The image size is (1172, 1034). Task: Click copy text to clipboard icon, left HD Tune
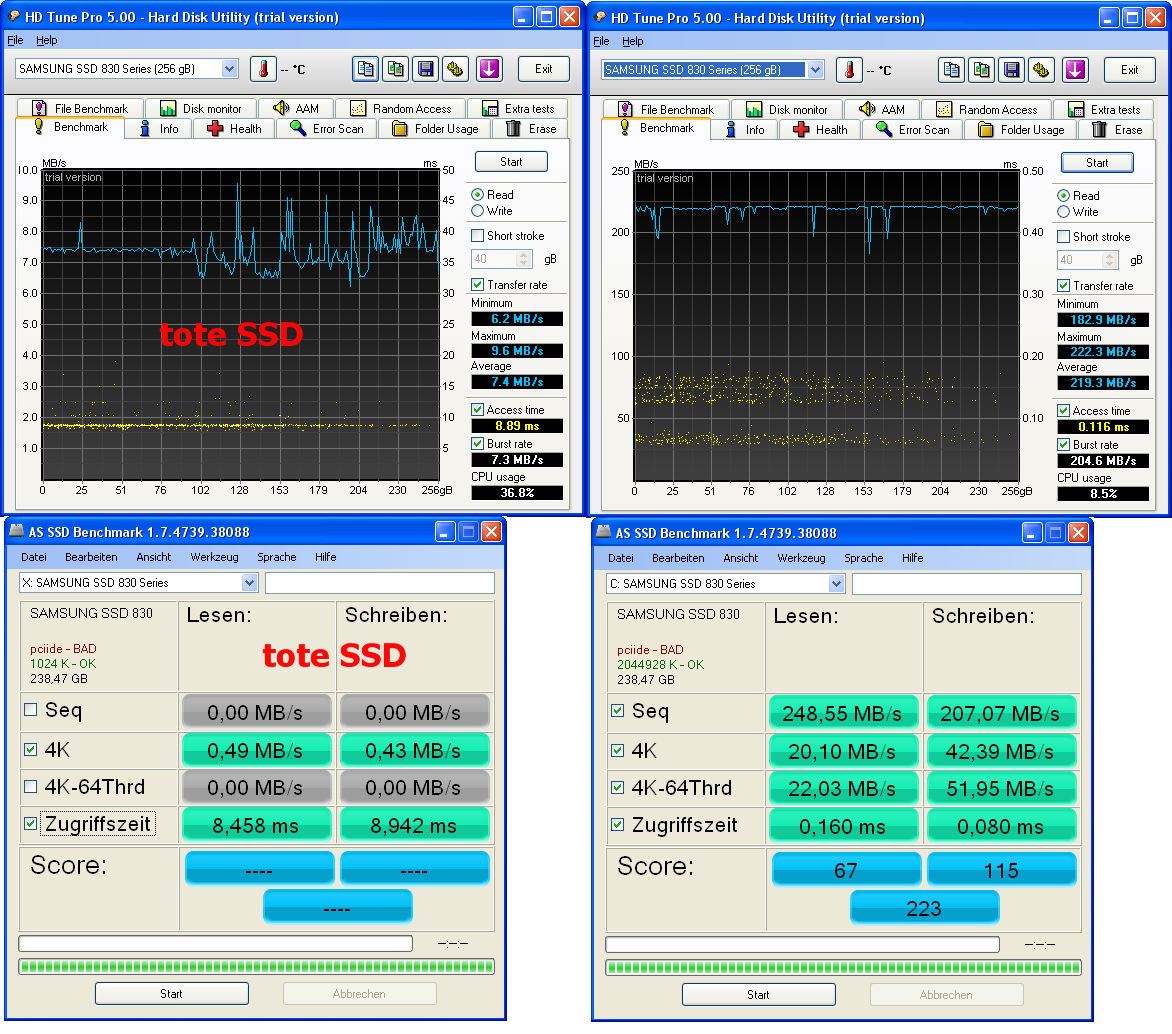[366, 69]
